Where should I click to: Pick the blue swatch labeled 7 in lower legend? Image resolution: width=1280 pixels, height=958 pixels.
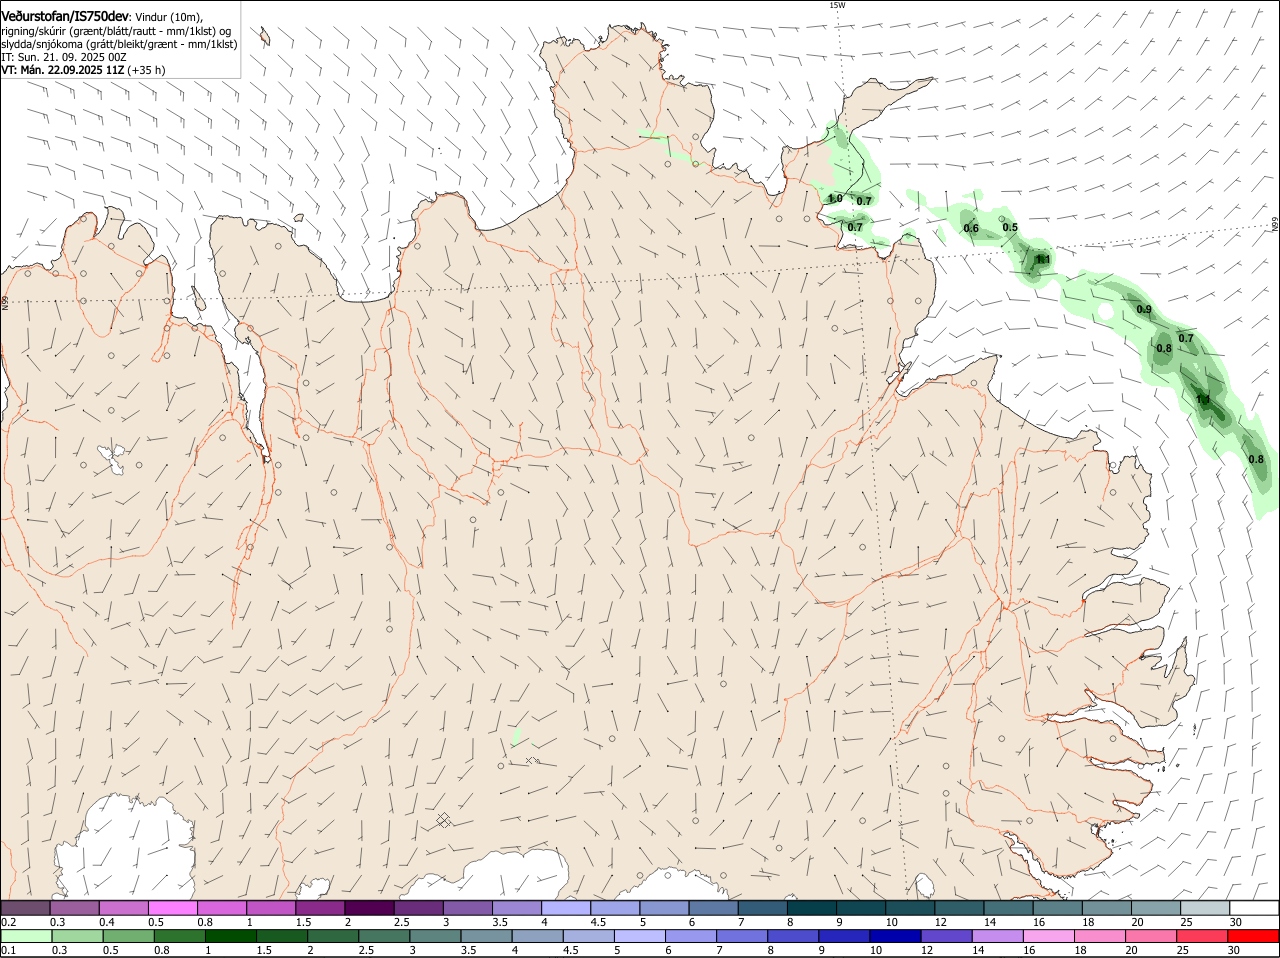[x=741, y=936]
